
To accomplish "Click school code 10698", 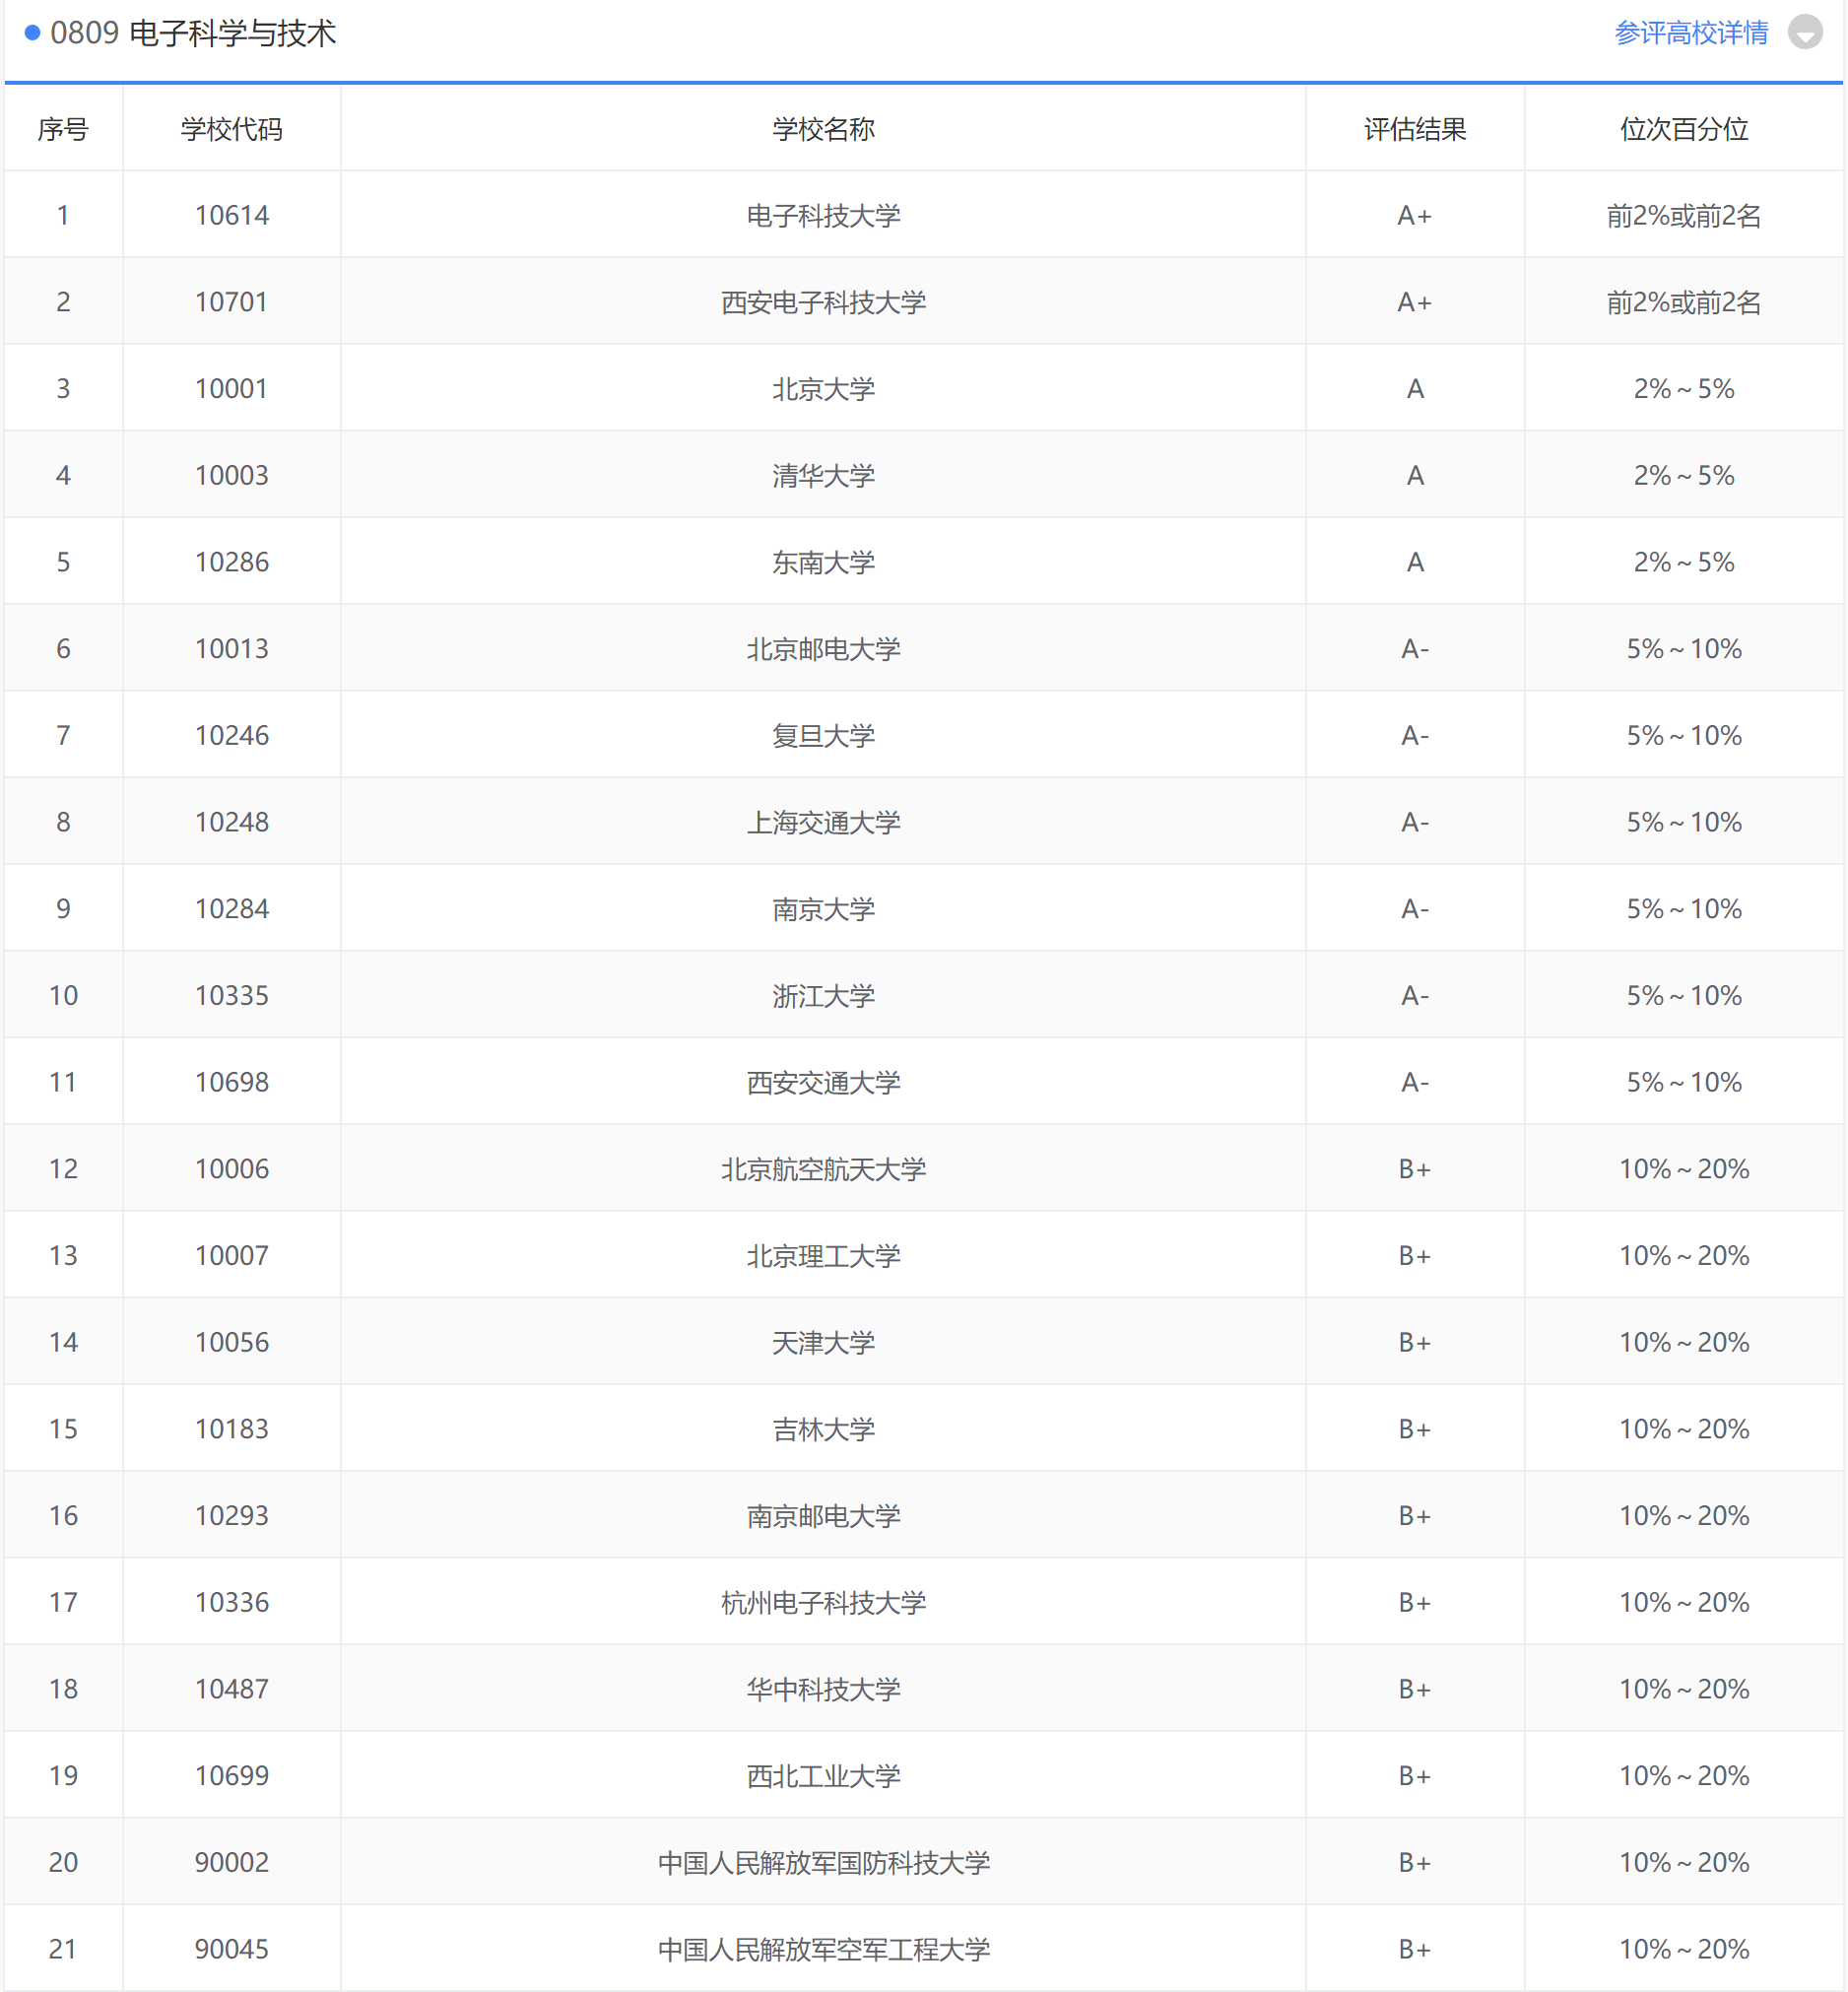I will [232, 1082].
